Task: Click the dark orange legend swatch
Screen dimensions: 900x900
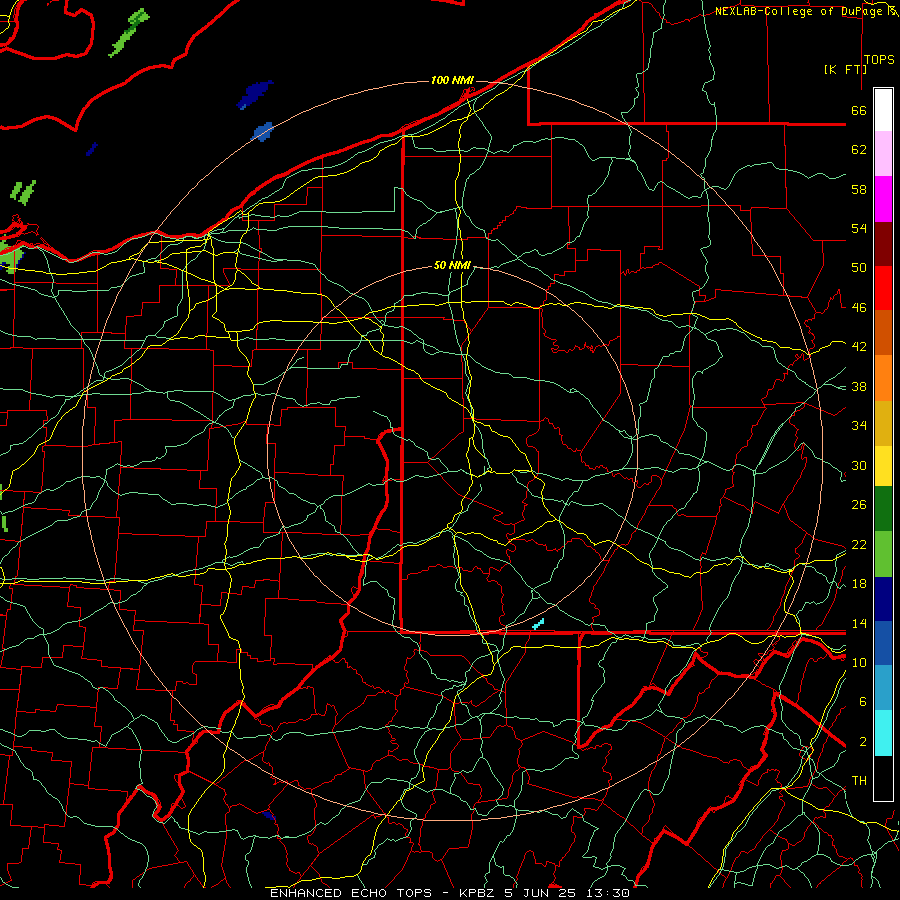Action: click(x=883, y=332)
